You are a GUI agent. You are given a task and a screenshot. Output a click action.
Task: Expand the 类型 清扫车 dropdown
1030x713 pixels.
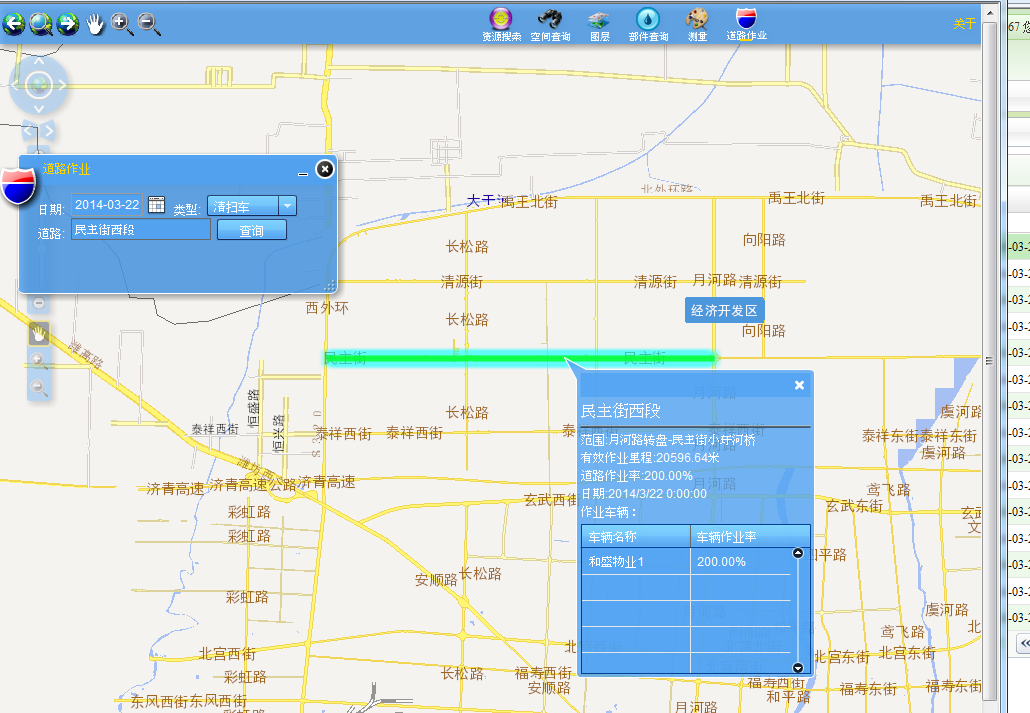click(x=287, y=206)
